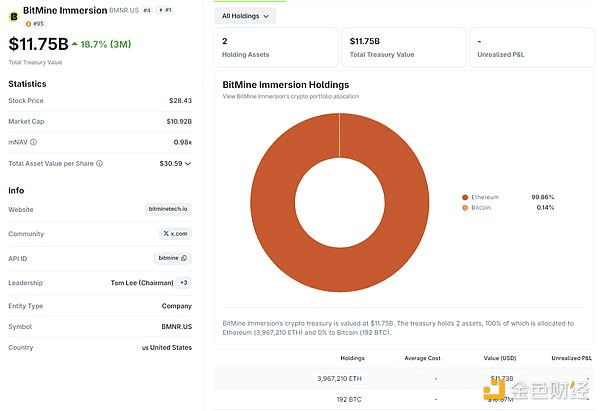This screenshot has width=600, height=411.
Task: Click the Total Asset Value per Share info icon
Action: tap(100, 163)
